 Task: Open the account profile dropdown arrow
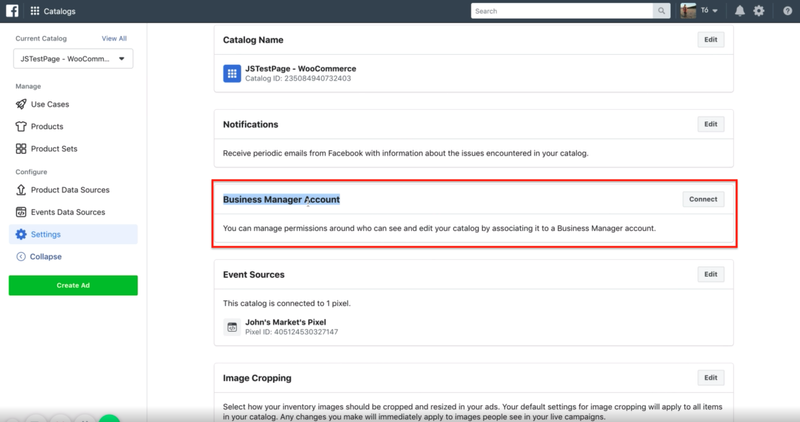(715, 11)
